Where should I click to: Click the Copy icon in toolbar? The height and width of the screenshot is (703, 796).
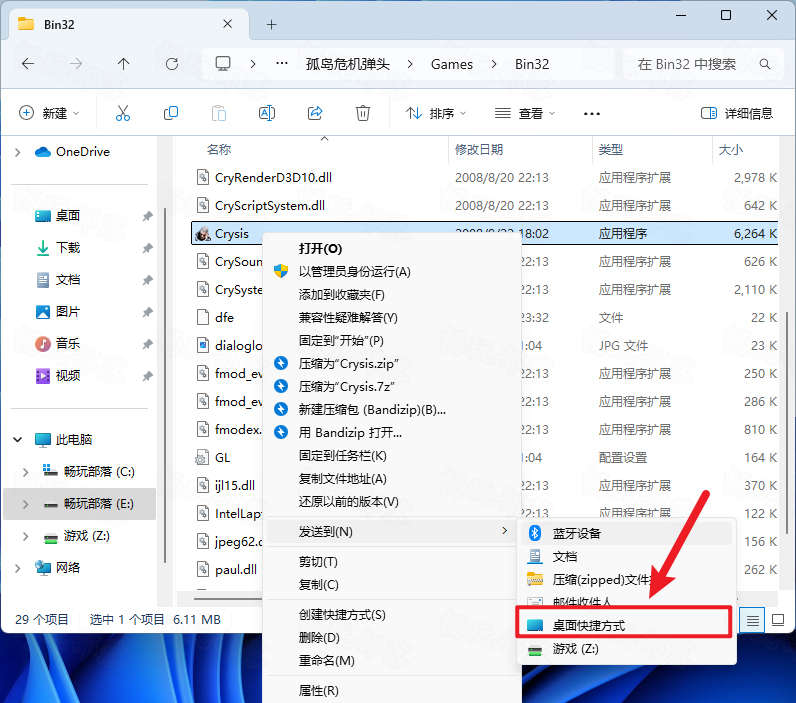[171, 113]
